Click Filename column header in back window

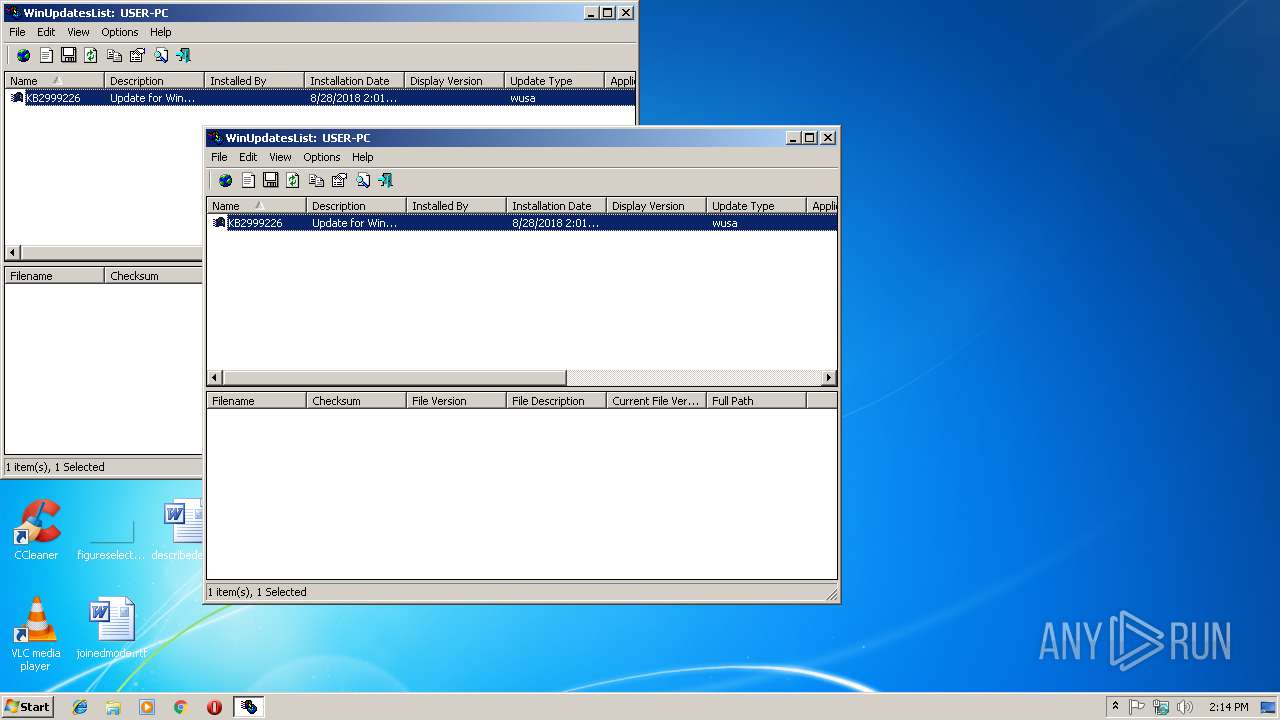pos(54,276)
